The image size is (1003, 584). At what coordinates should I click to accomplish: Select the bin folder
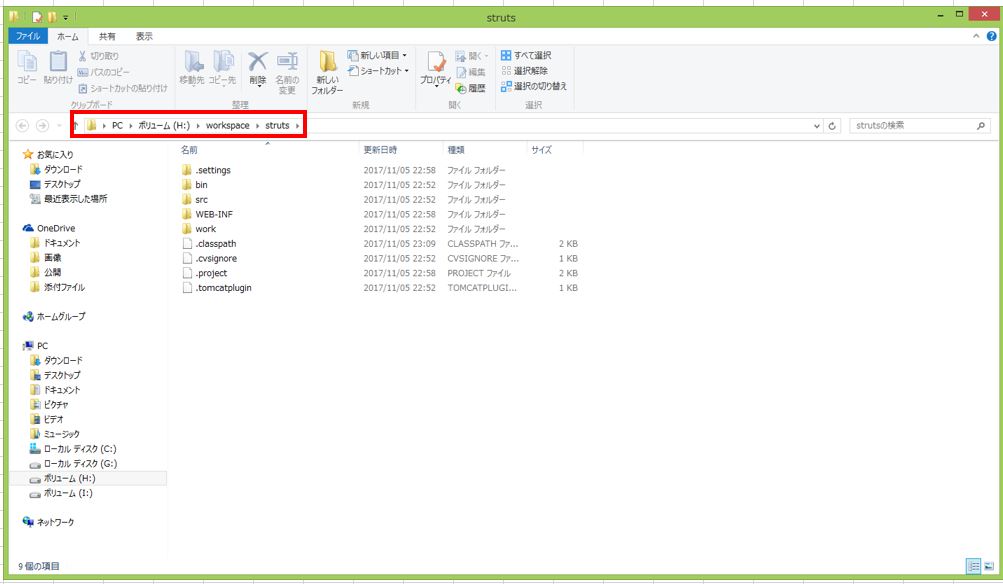[x=201, y=185]
